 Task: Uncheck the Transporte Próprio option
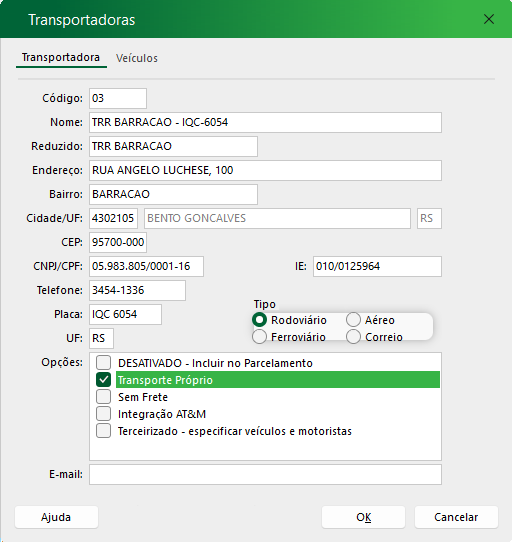(x=103, y=380)
